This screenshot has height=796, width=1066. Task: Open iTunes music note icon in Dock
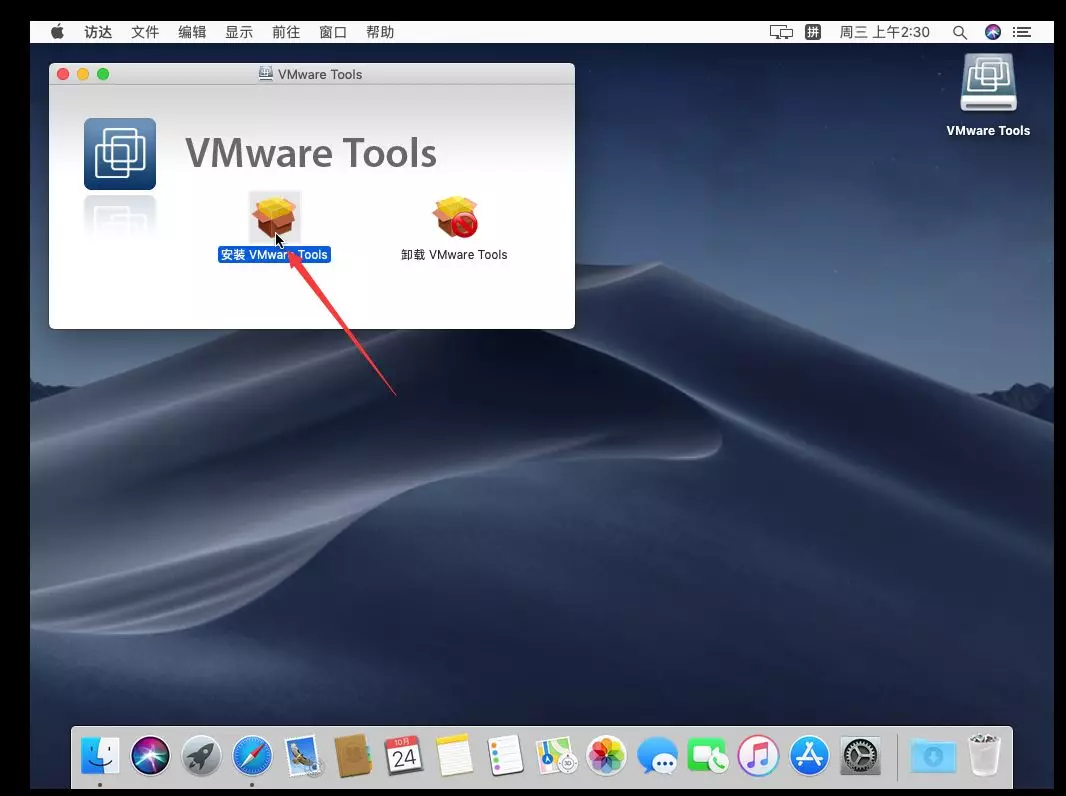click(x=759, y=755)
